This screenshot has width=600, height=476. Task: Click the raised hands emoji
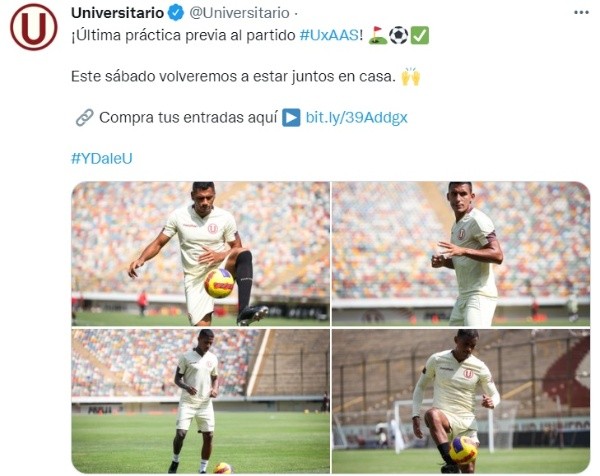coord(411,76)
